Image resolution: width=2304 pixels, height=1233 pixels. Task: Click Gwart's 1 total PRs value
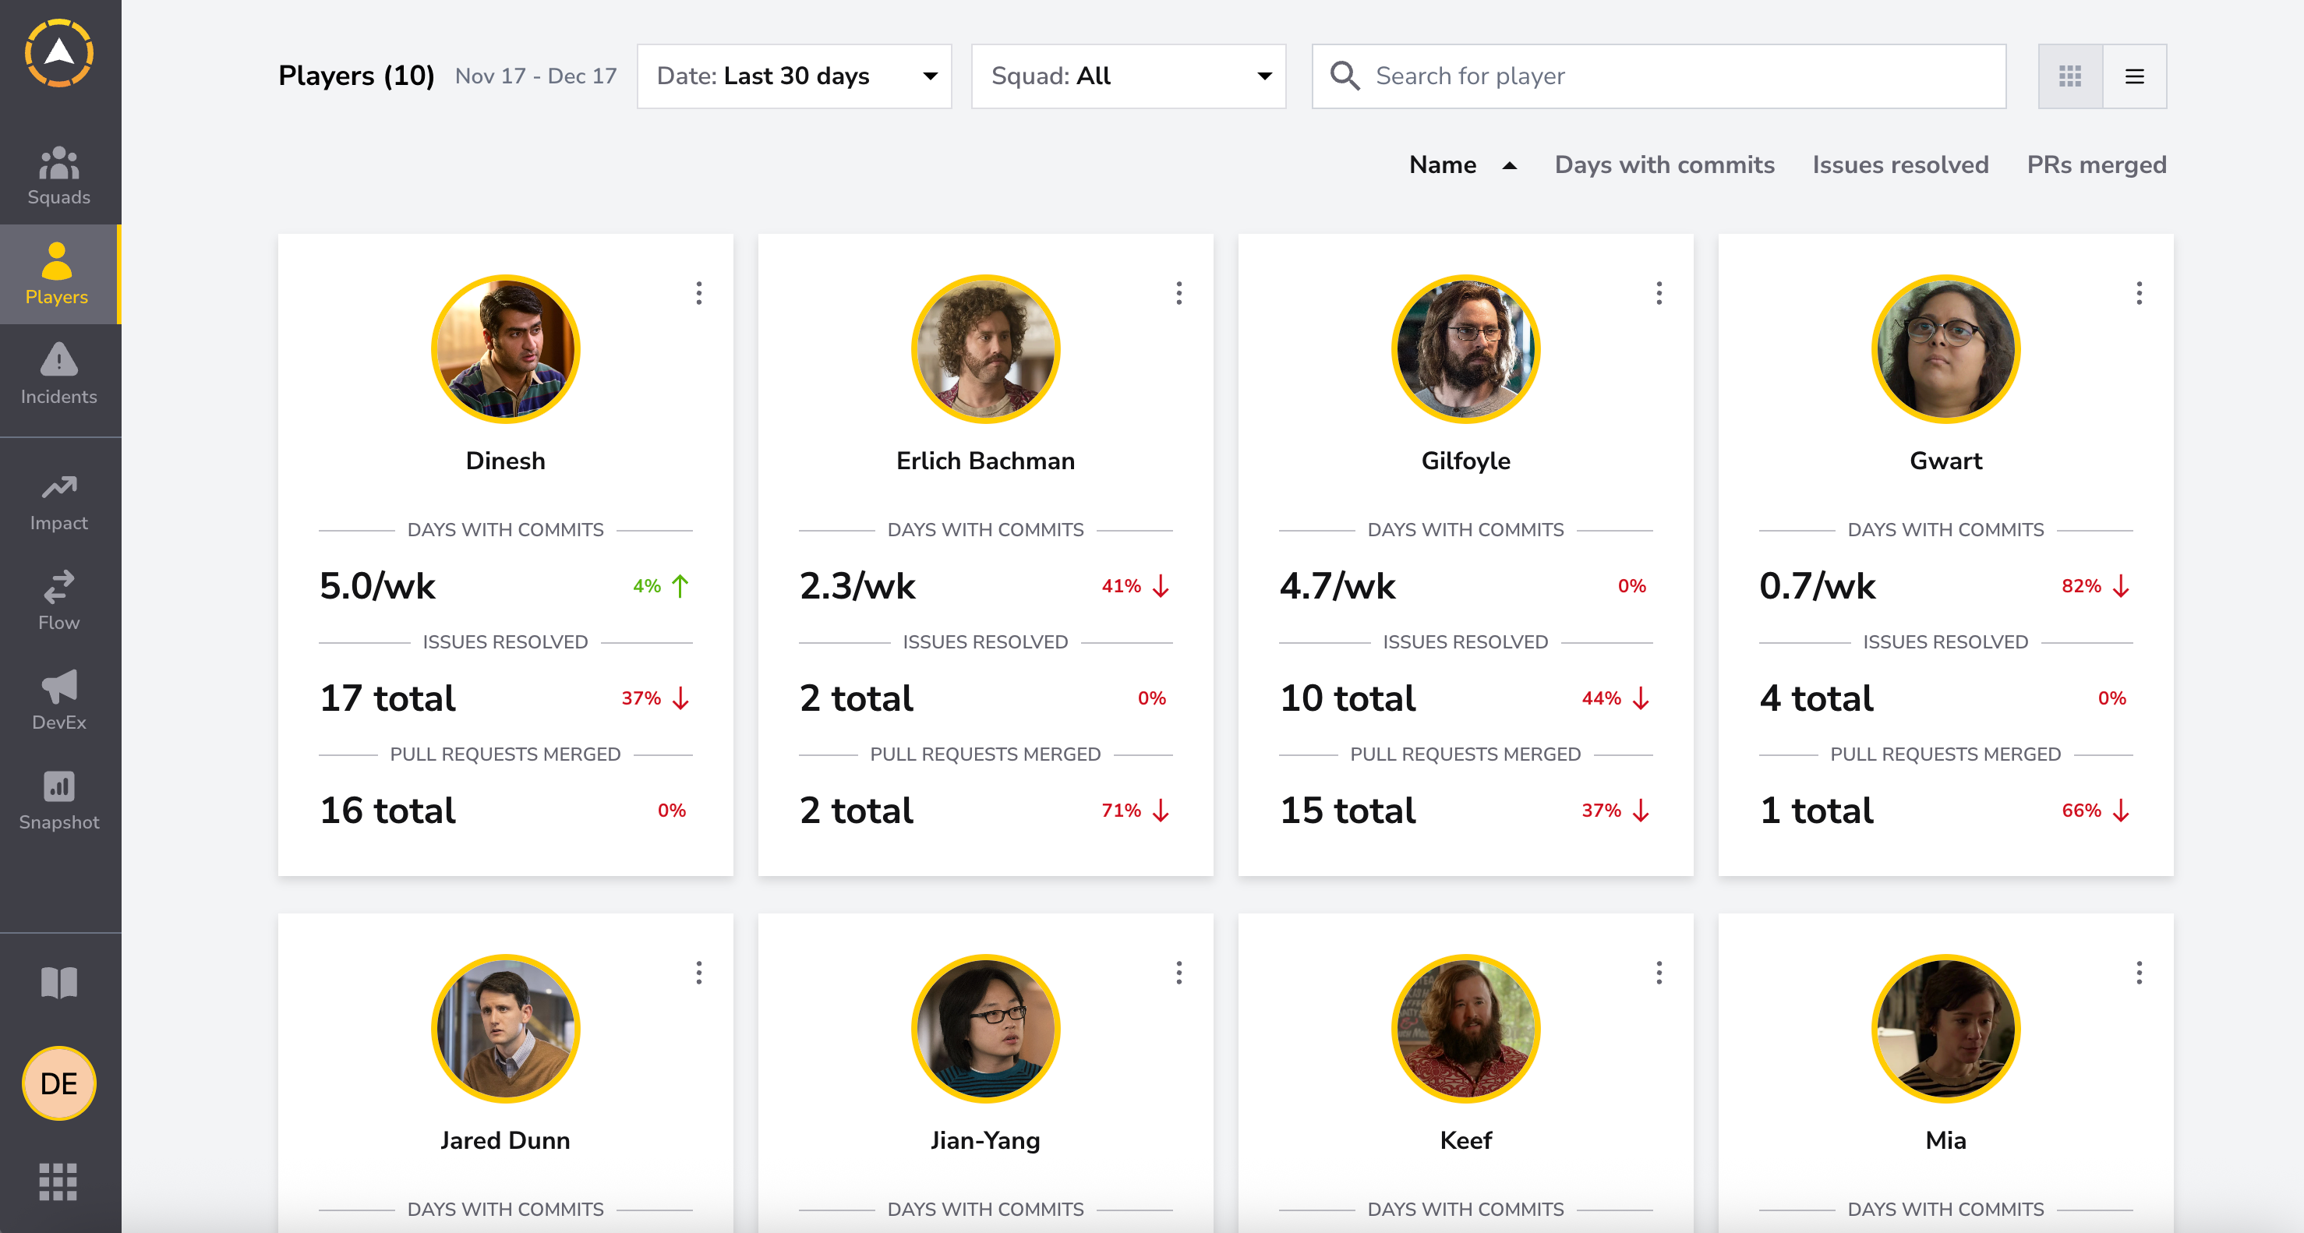point(1816,810)
